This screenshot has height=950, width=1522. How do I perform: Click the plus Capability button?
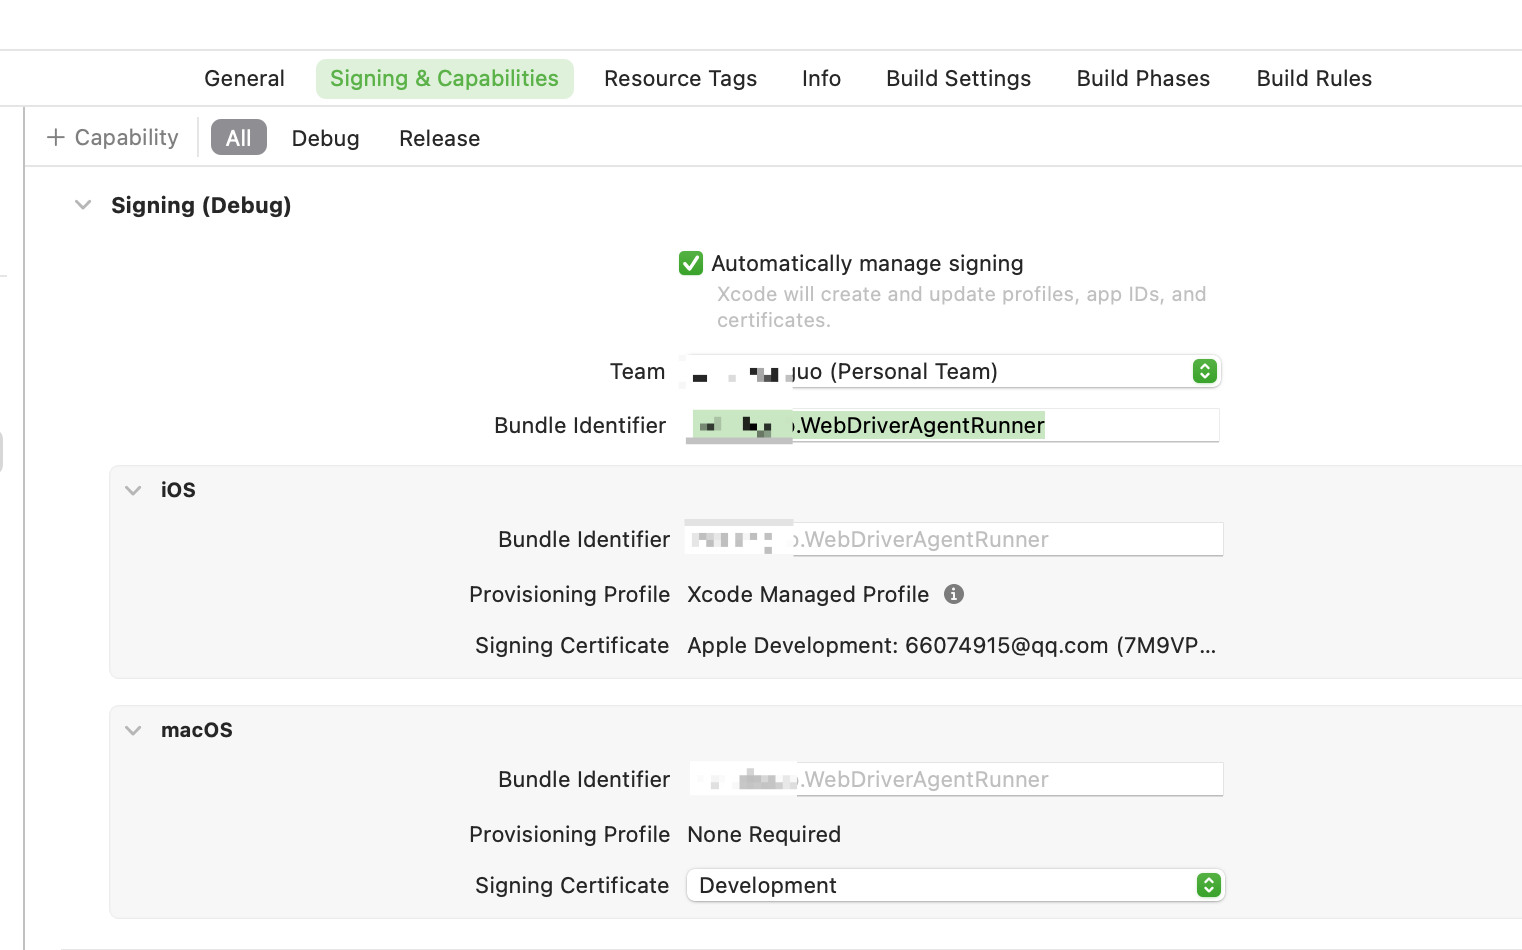coord(113,138)
